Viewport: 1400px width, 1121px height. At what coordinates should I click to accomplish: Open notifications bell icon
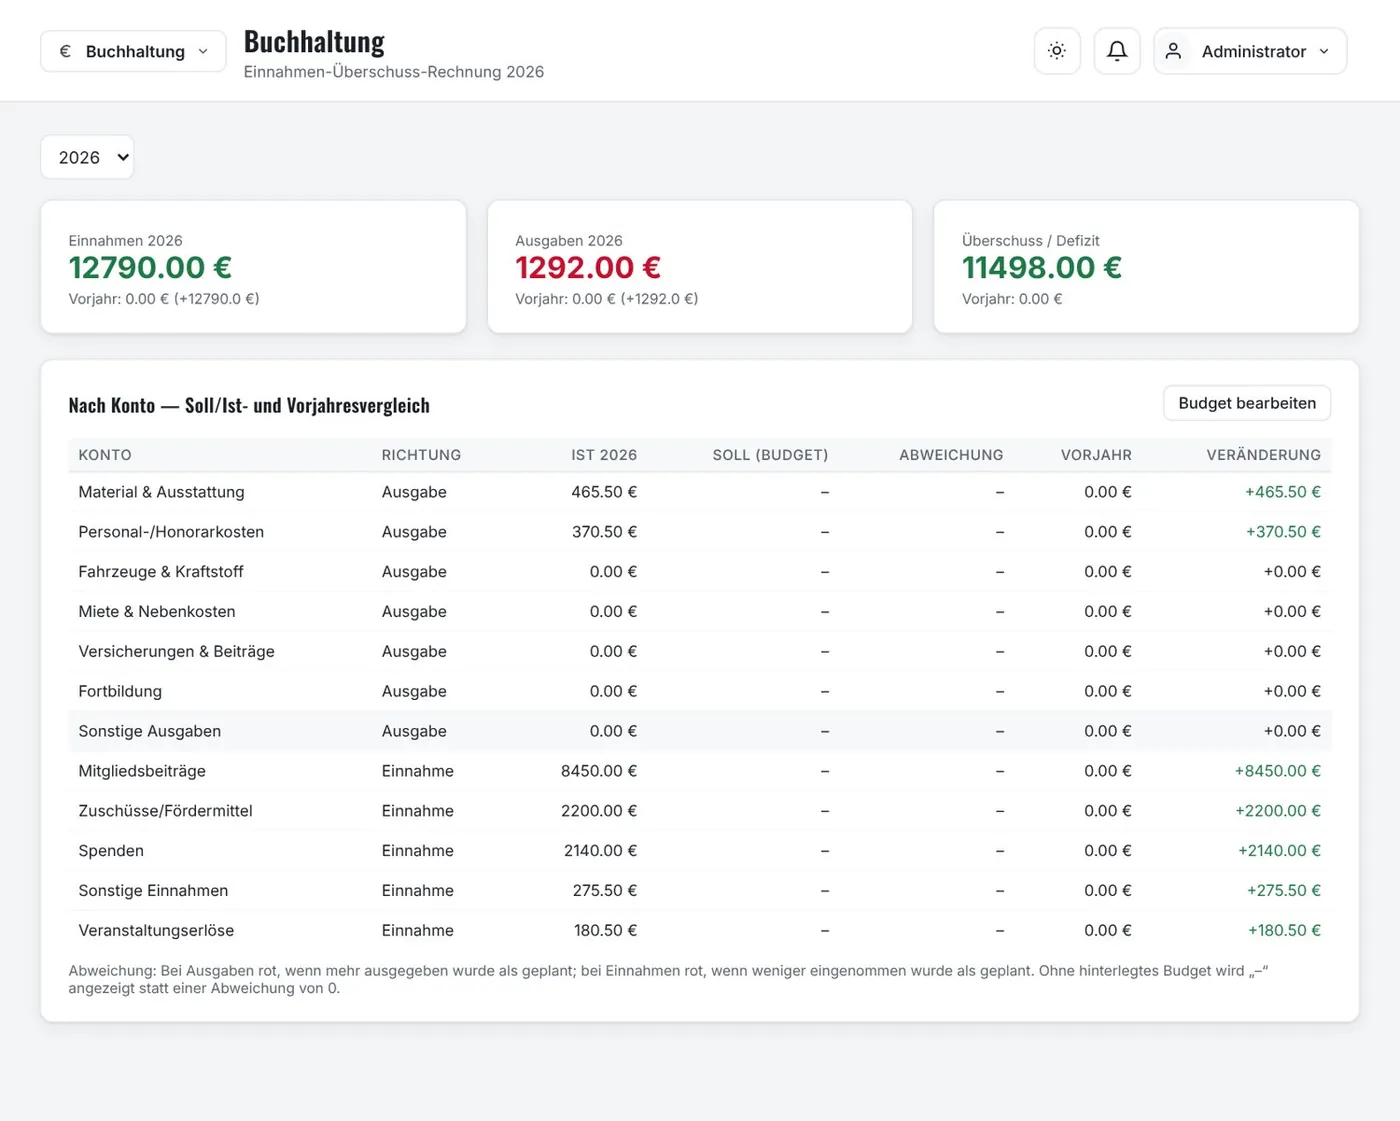[x=1117, y=51]
